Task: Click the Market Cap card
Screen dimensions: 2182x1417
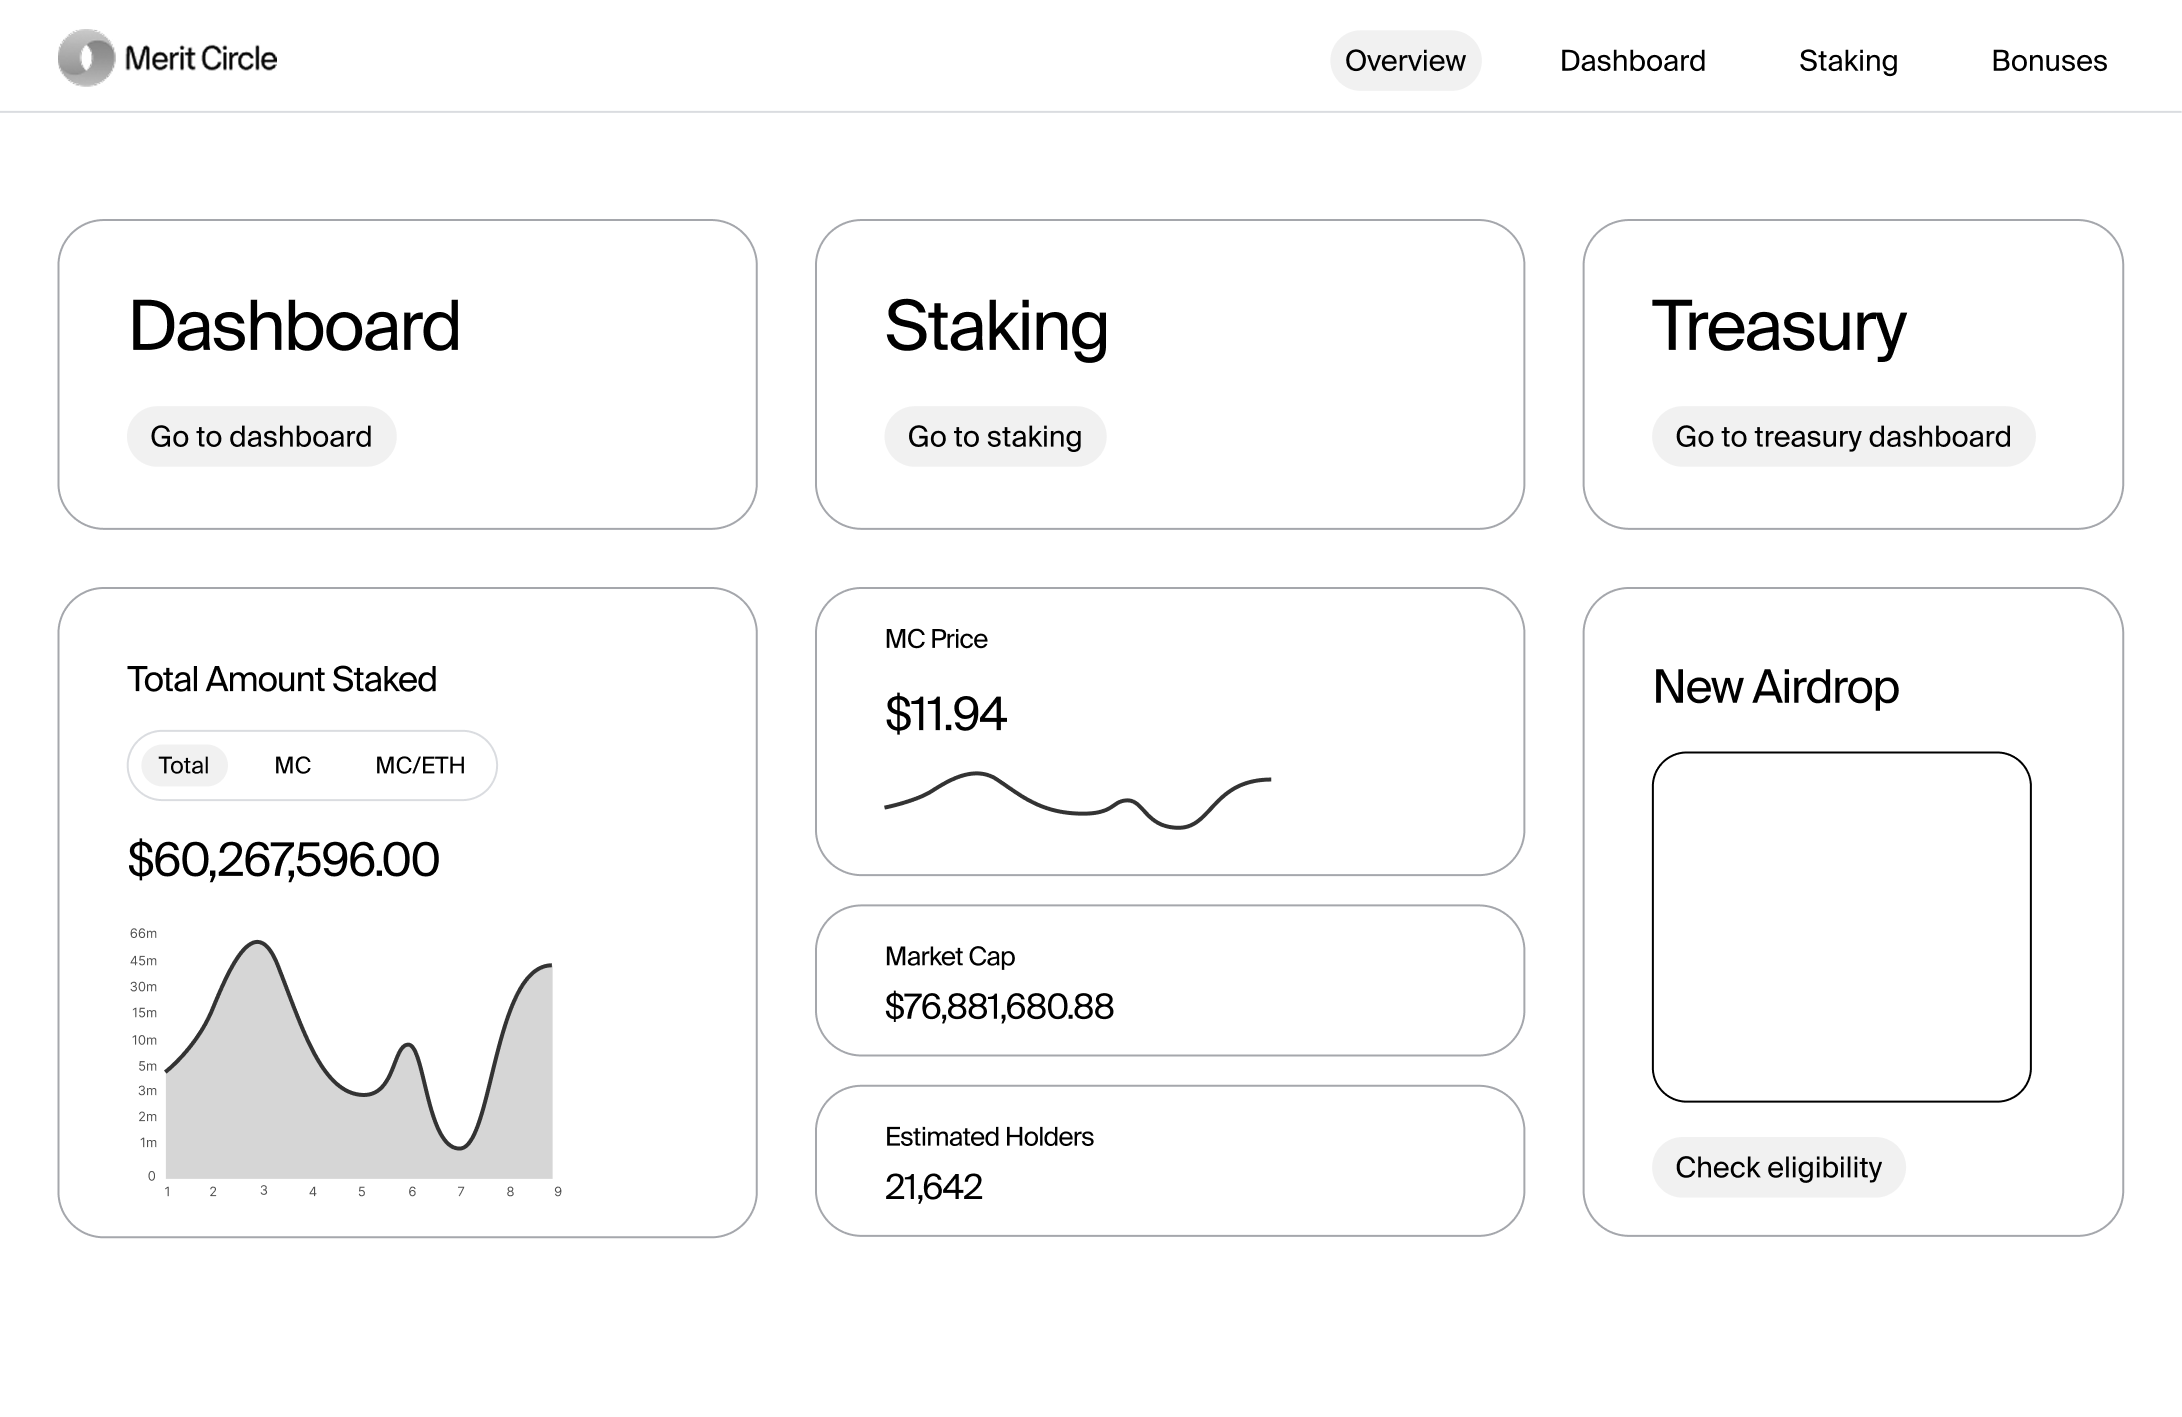Action: click(x=1168, y=981)
